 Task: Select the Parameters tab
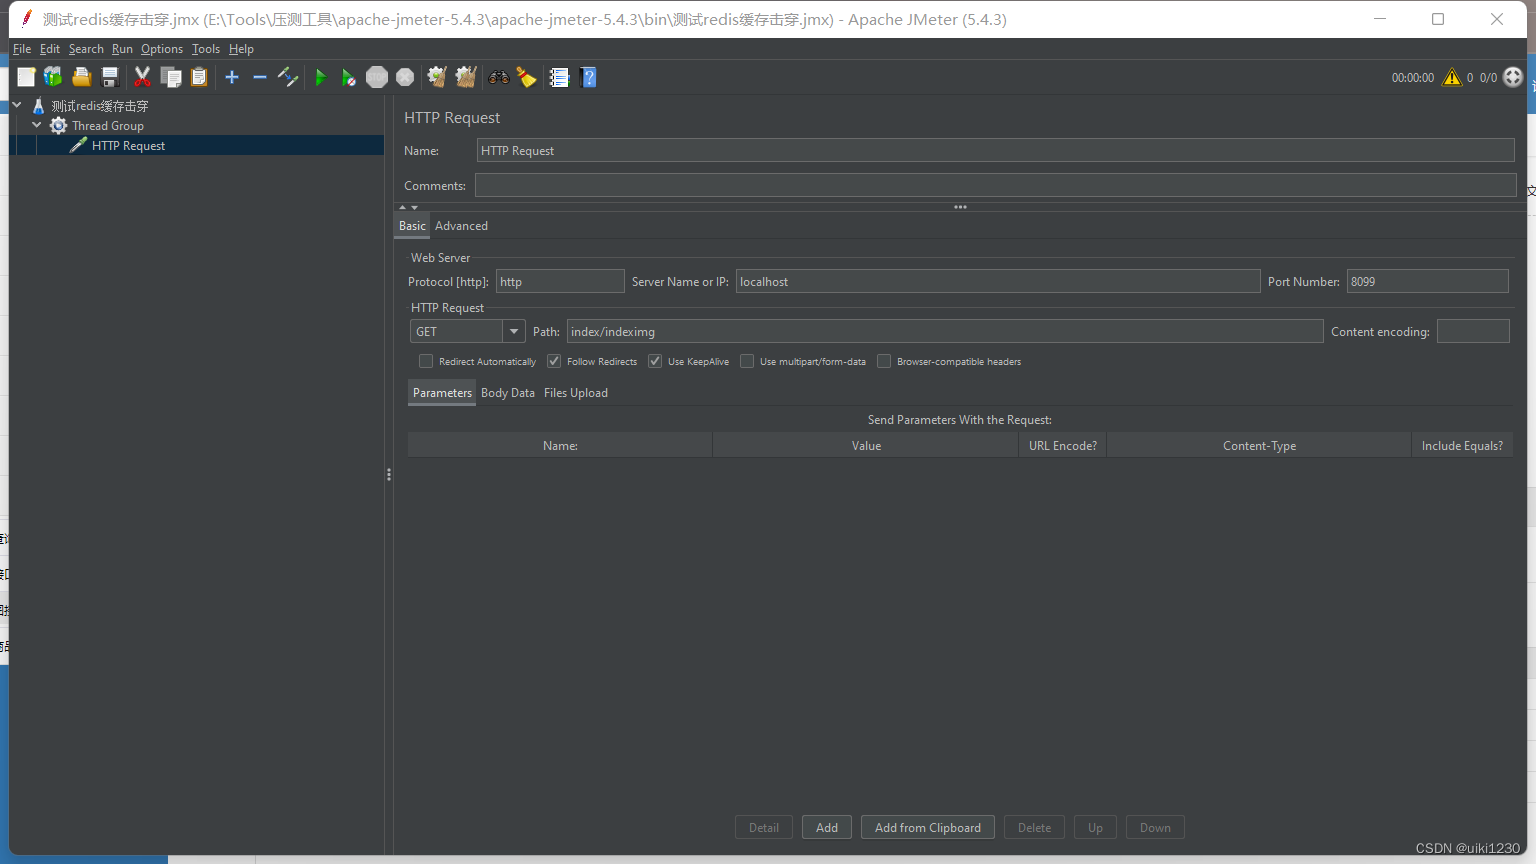click(442, 393)
